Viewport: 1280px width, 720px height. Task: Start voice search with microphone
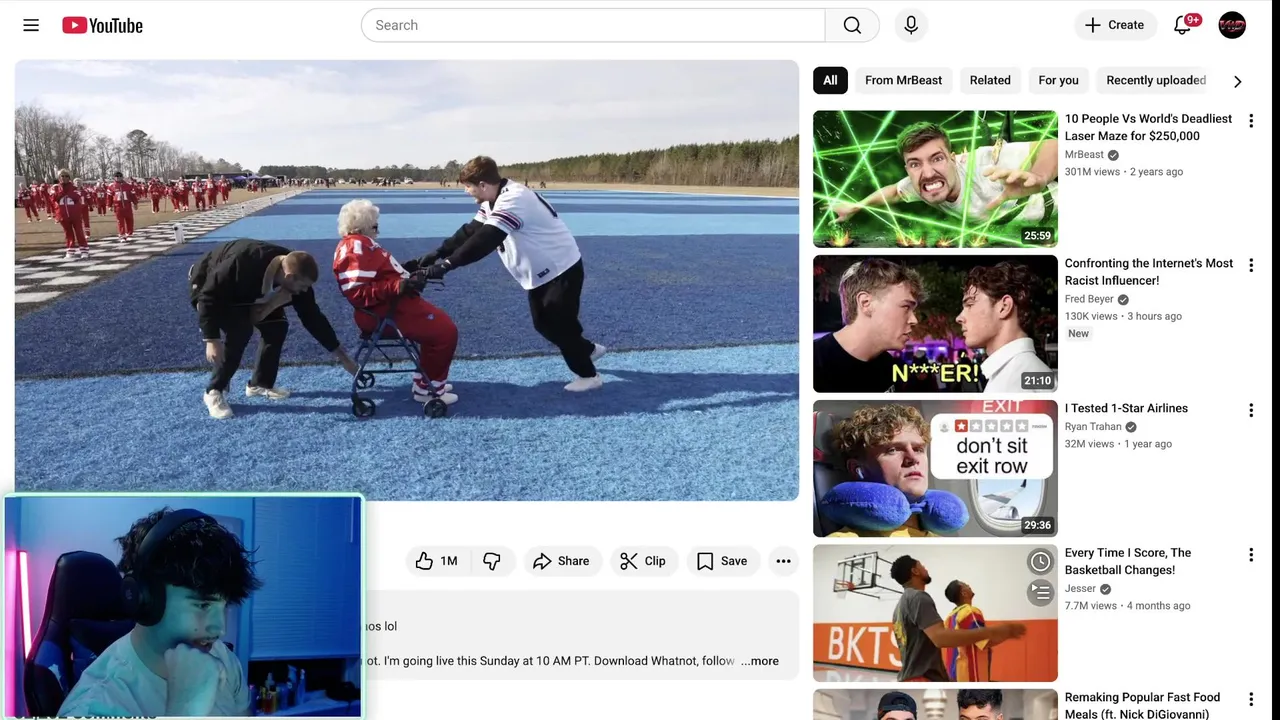coord(911,25)
